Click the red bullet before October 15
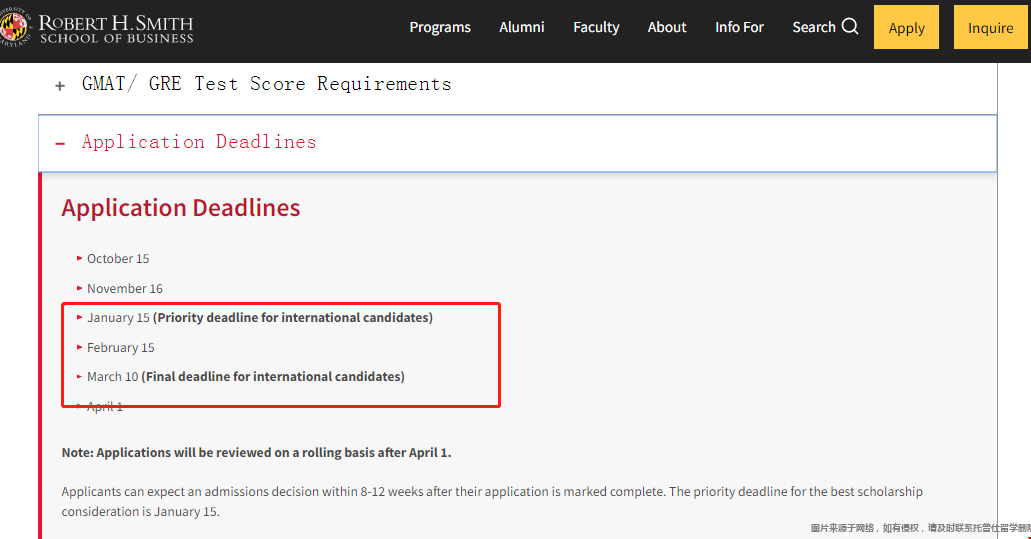Screen dimensions: 1031x539 pyautogui.click(x=79, y=258)
